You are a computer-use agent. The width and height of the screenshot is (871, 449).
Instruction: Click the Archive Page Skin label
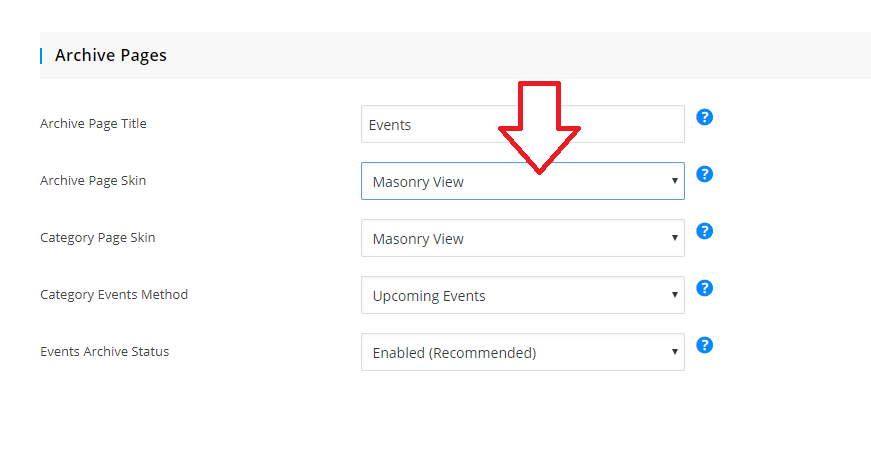pos(93,181)
